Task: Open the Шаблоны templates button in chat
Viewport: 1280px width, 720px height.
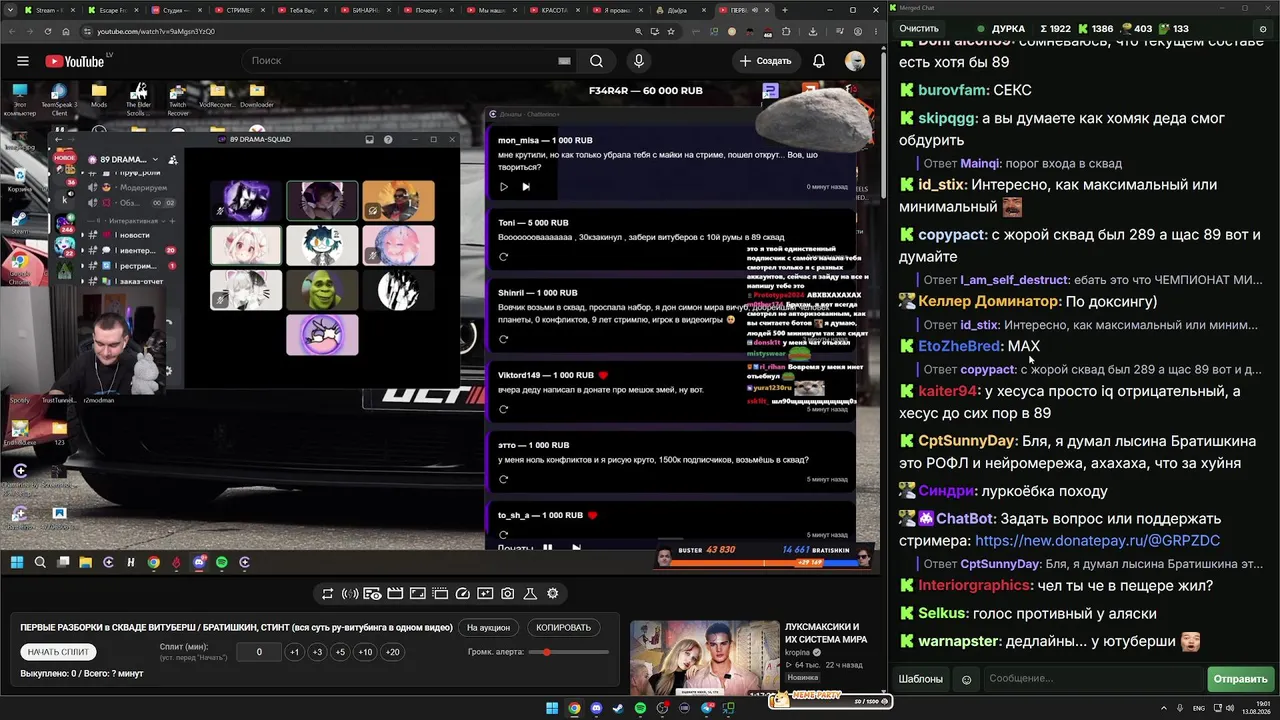Action: (x=921, y=679)
